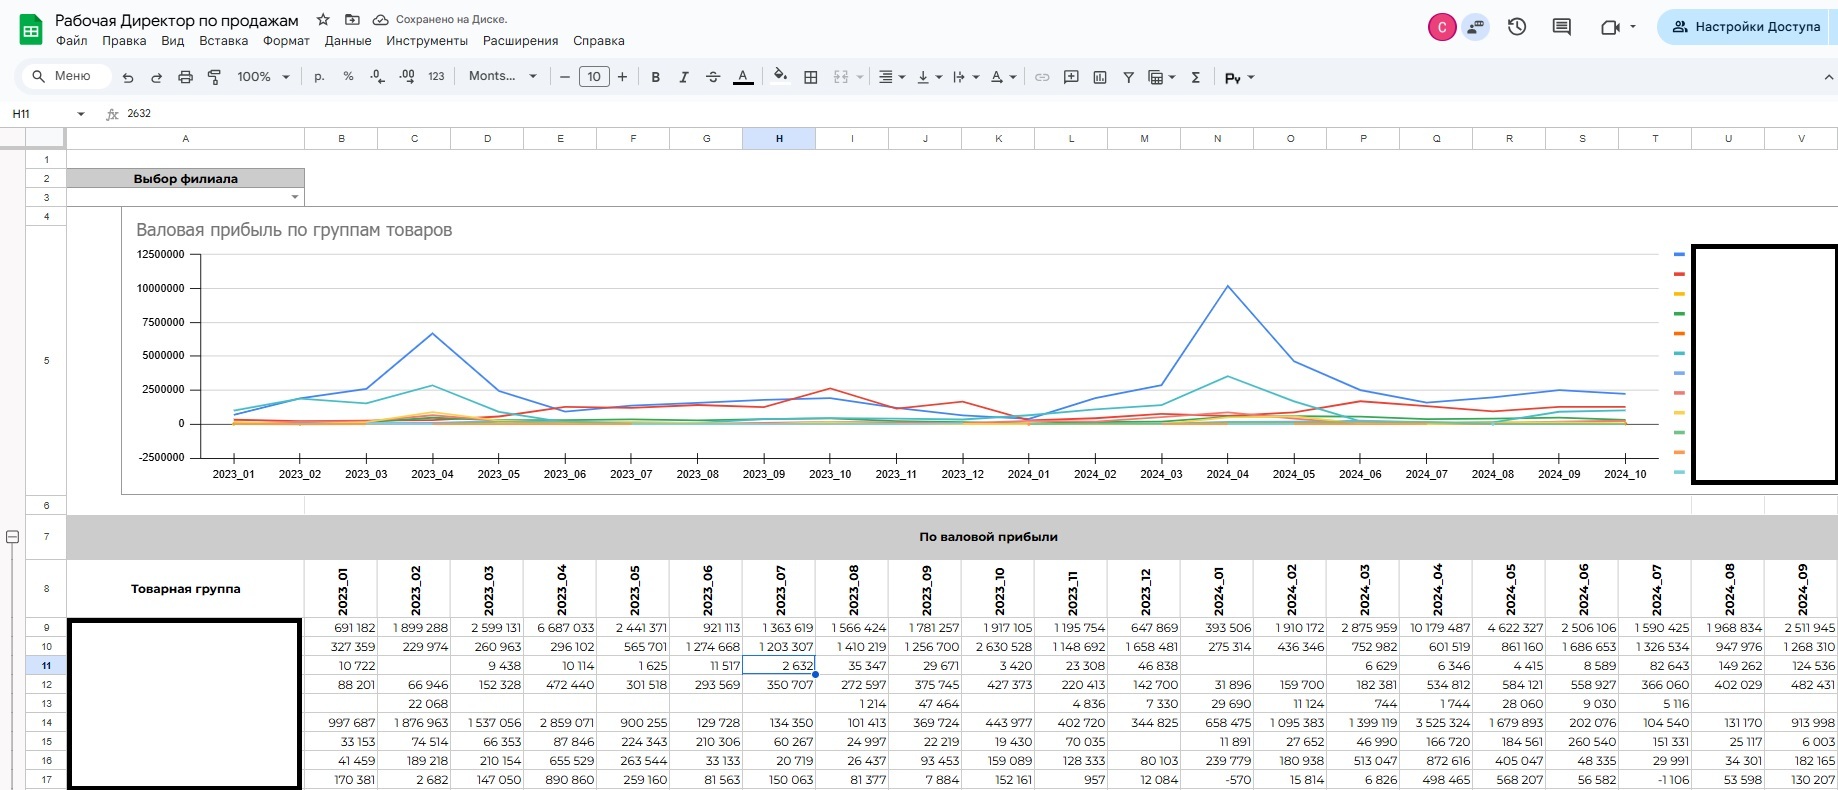Screen dimensions: 1838x790
Task: Toggle strikethrough formatting
Action: tap(713, 77)
